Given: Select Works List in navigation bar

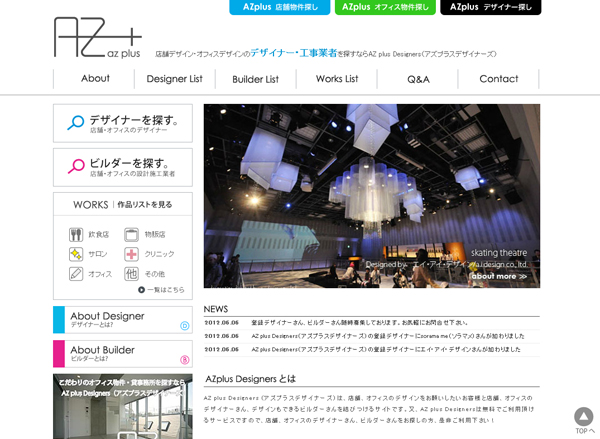Looking at the screenshot, I should (336, 79).
